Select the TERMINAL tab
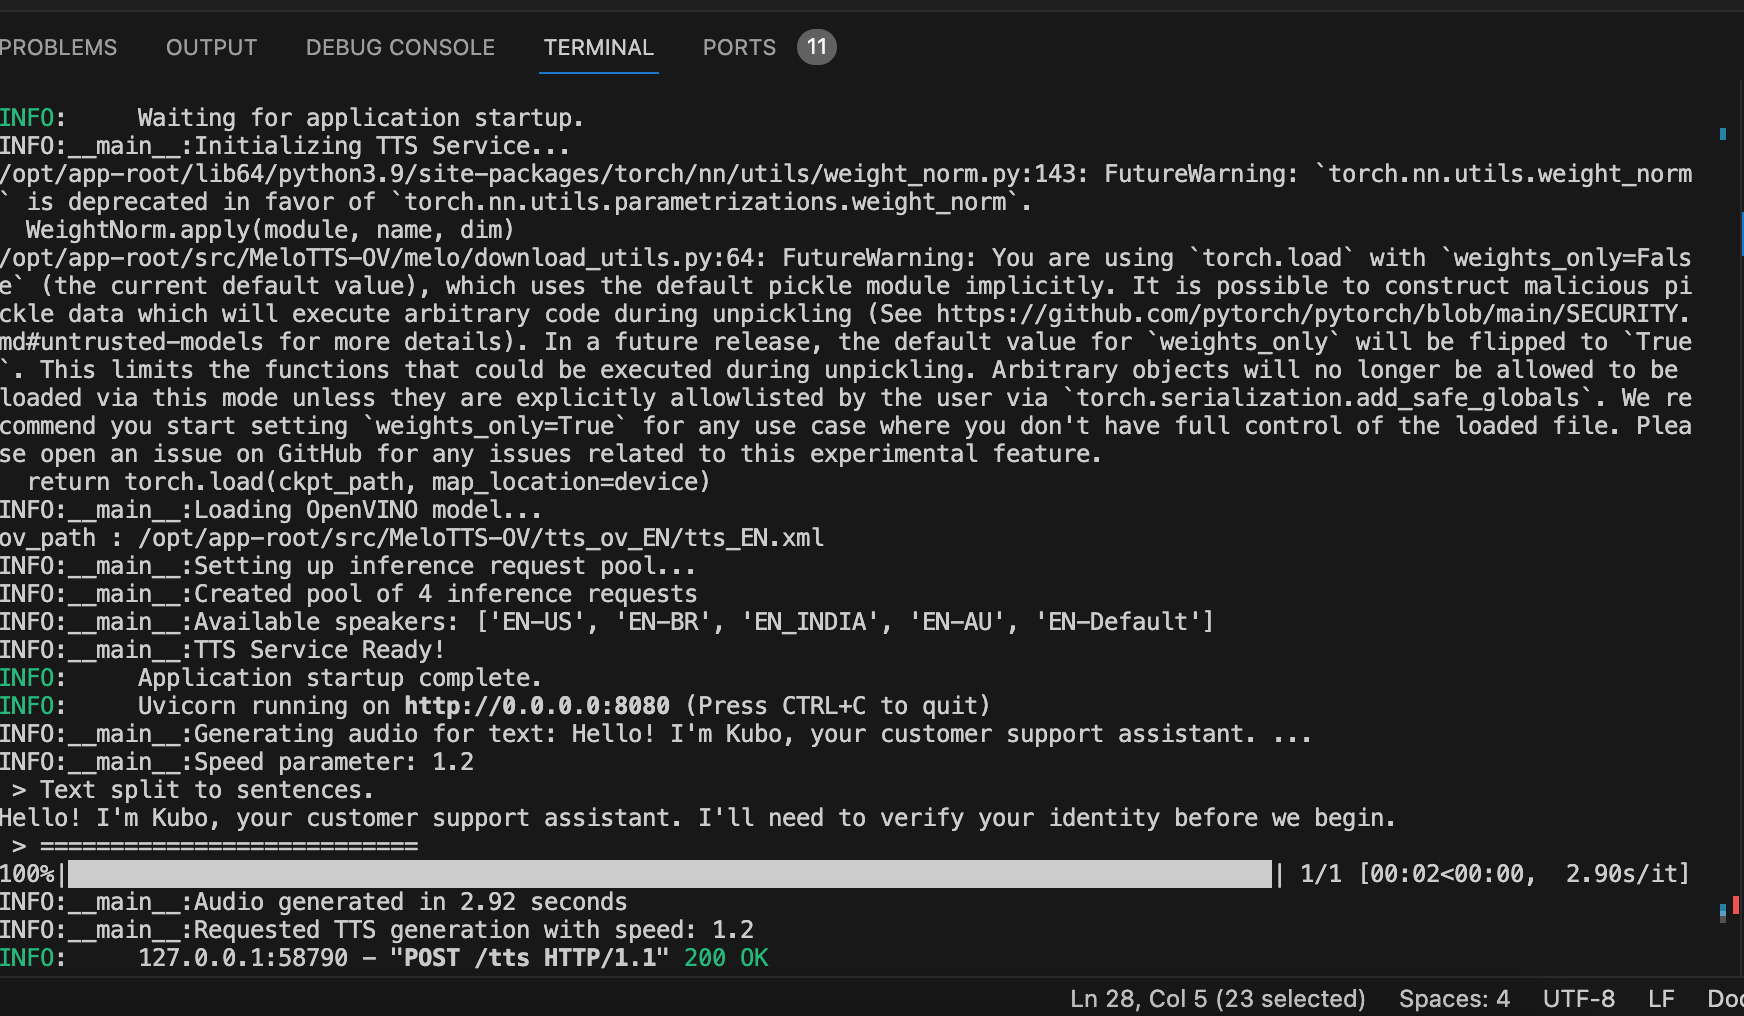Screen dimensions: 1744x1016 [598, 47]
